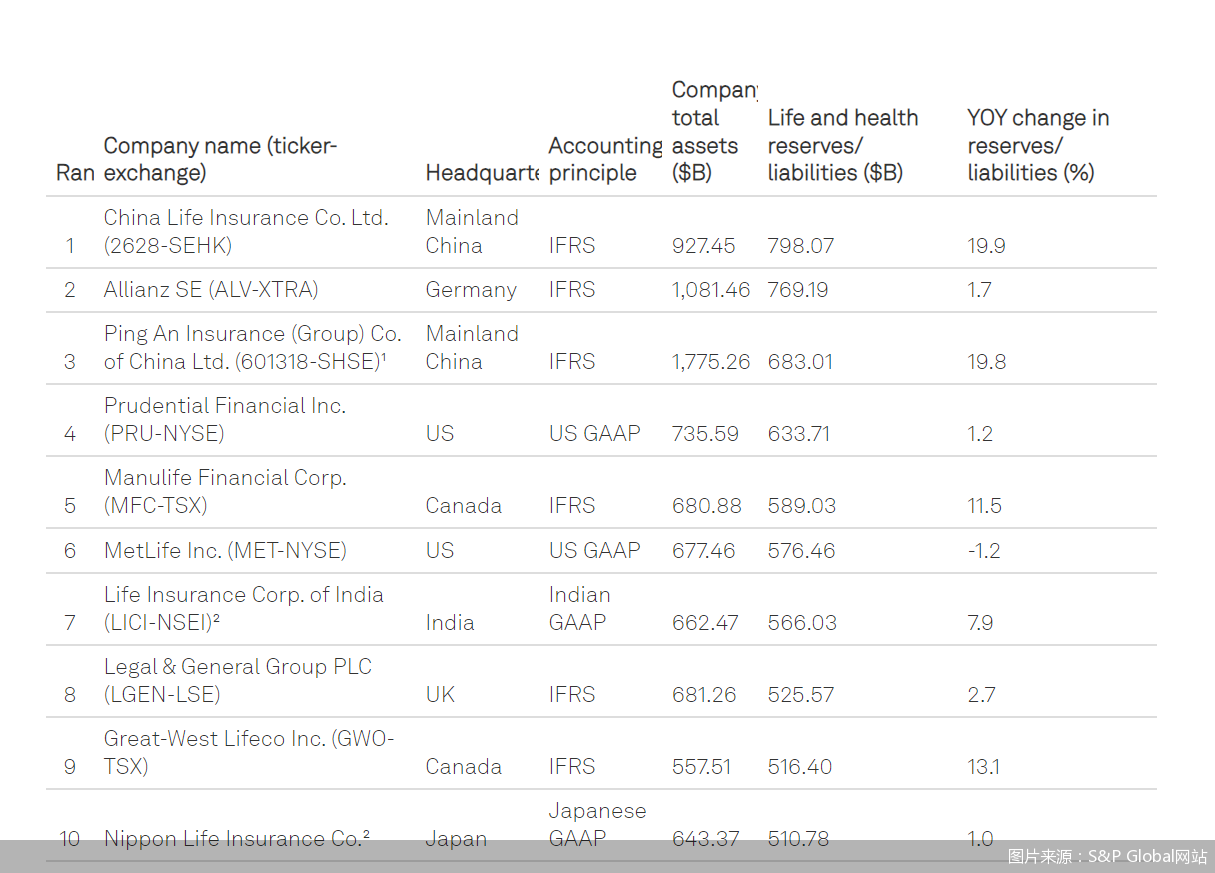Viewport: 1215px width, 873px height.
Task: Click the 1,775.26 total assets value
Action: coord(710,362)
